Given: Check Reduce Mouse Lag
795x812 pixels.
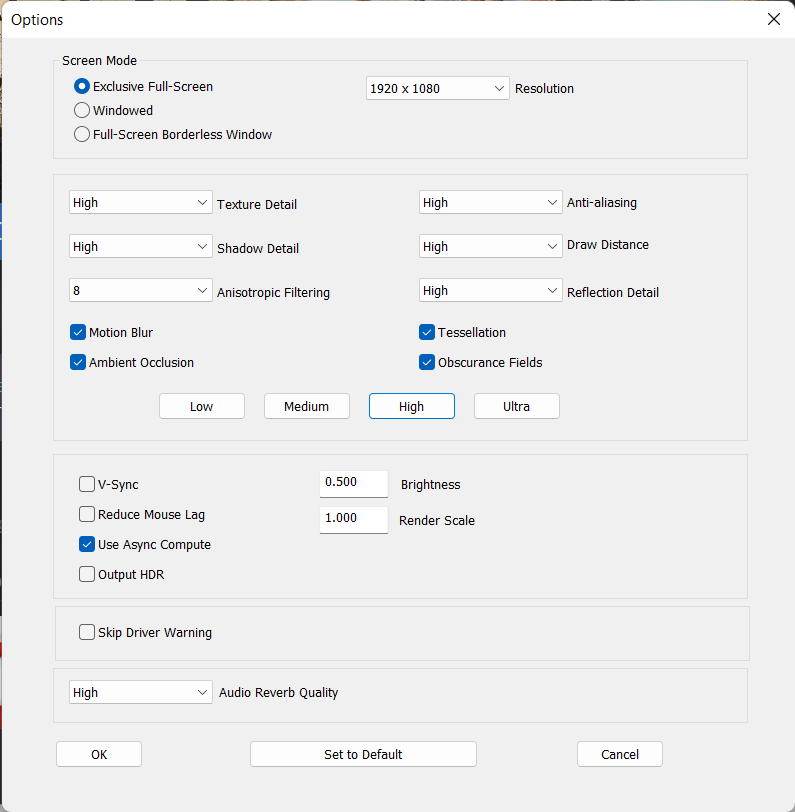Looking at the screenshot, I should [x=86, y=514].
